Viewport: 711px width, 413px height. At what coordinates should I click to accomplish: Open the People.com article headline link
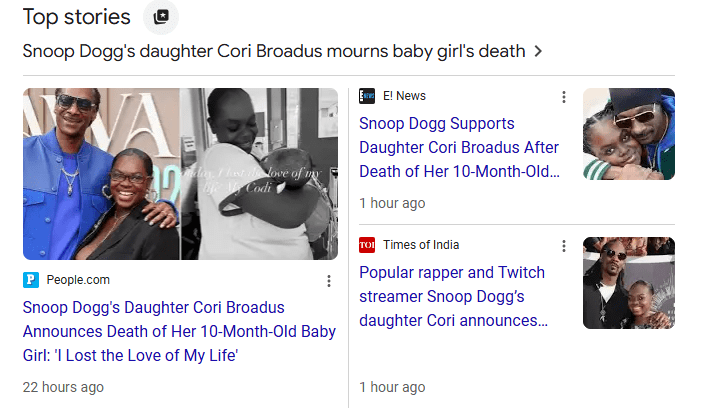click(179, 331)
